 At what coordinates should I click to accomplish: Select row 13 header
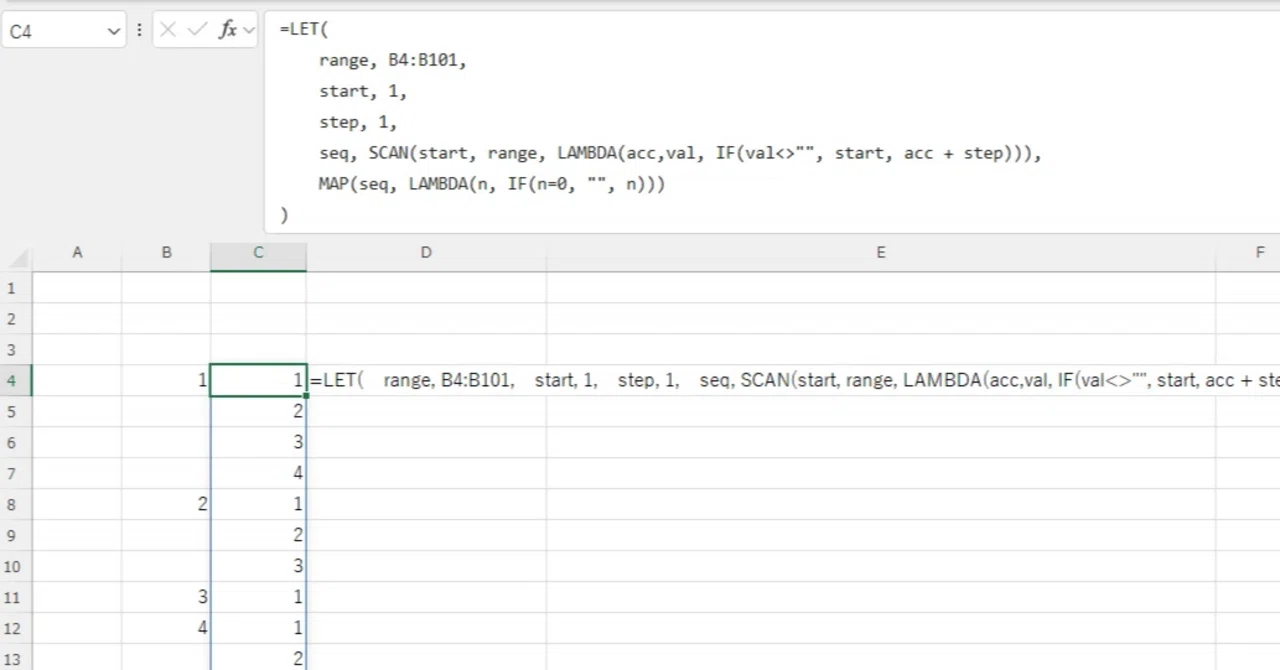16,659
